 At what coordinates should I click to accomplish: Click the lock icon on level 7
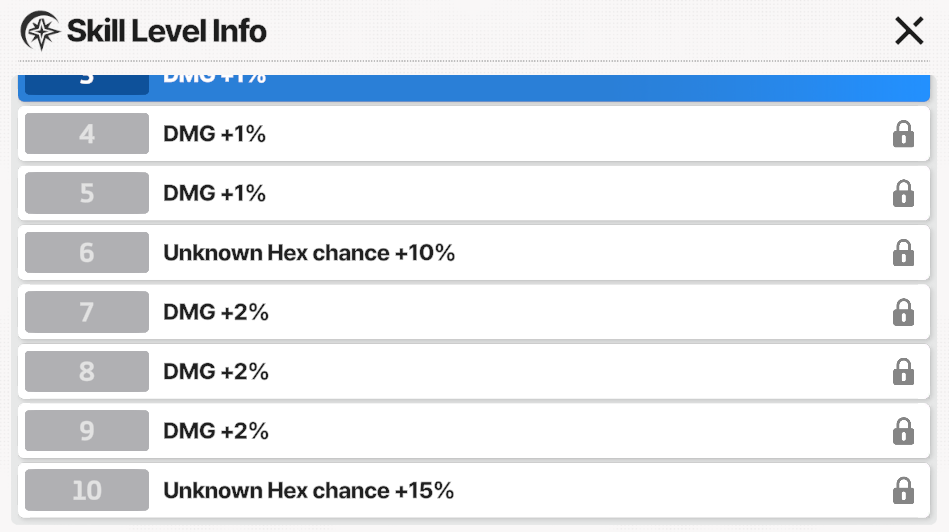(903, 312)
